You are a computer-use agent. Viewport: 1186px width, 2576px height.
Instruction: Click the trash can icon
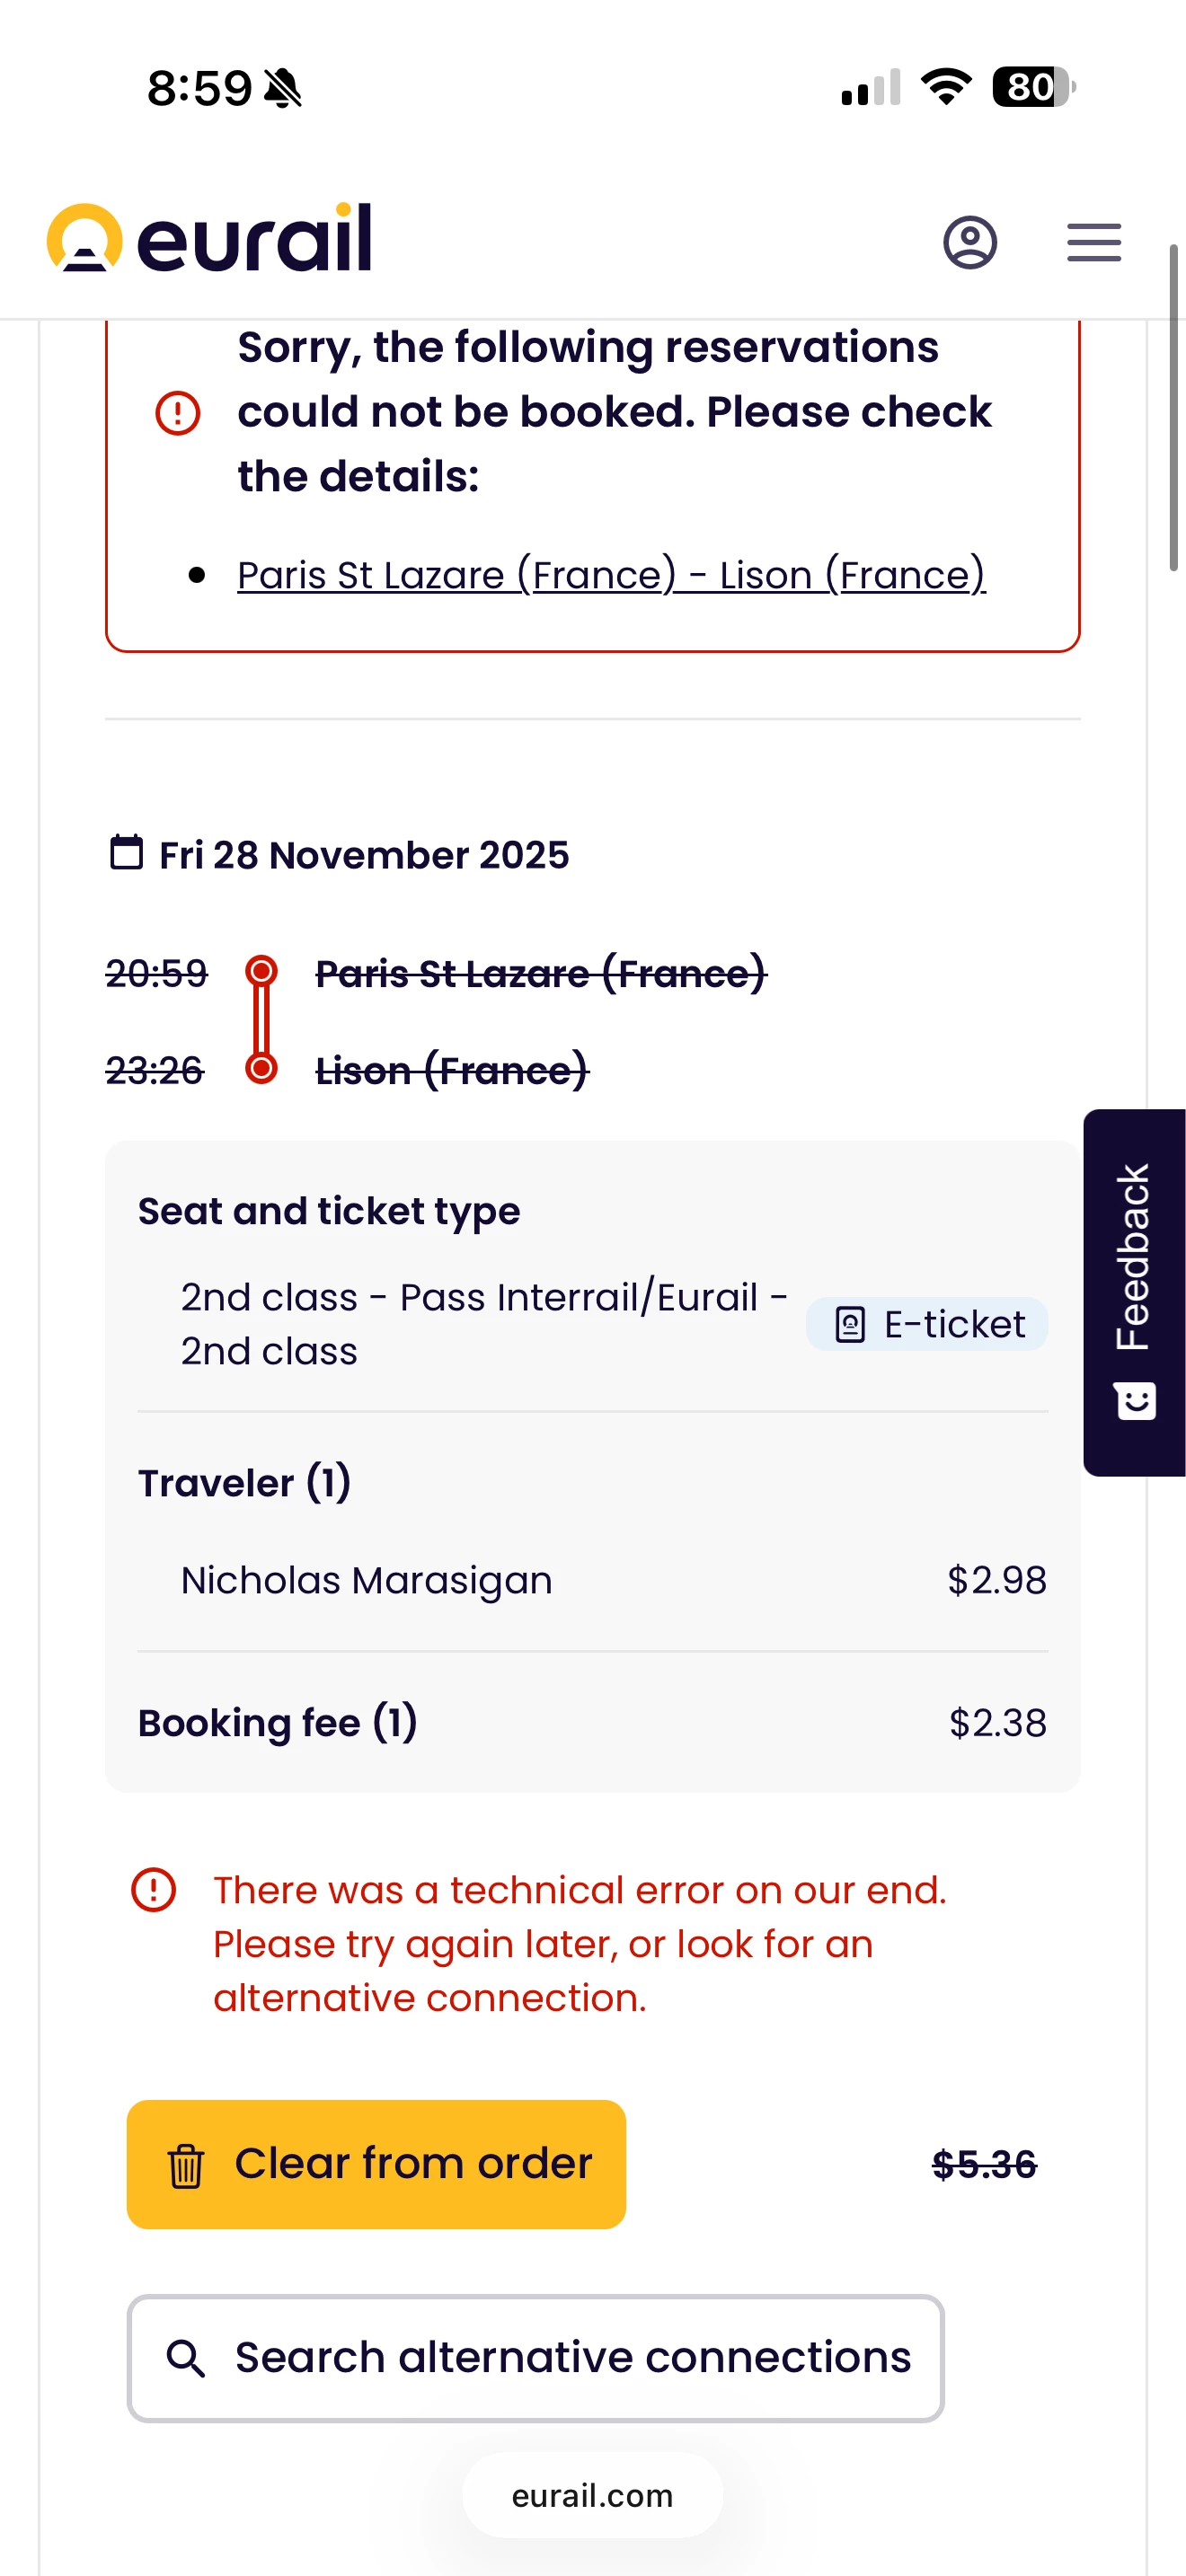tap(186, 2165)
